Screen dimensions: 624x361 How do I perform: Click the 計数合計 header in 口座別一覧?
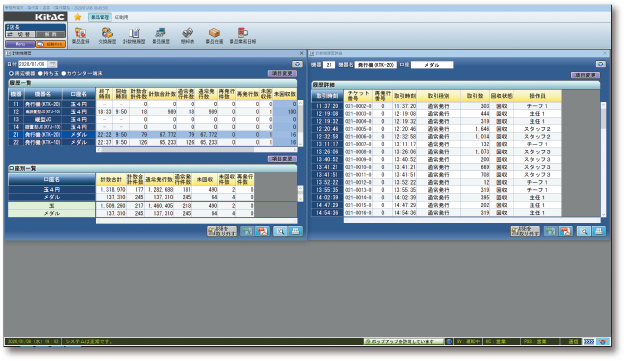(x=111, y=180)
